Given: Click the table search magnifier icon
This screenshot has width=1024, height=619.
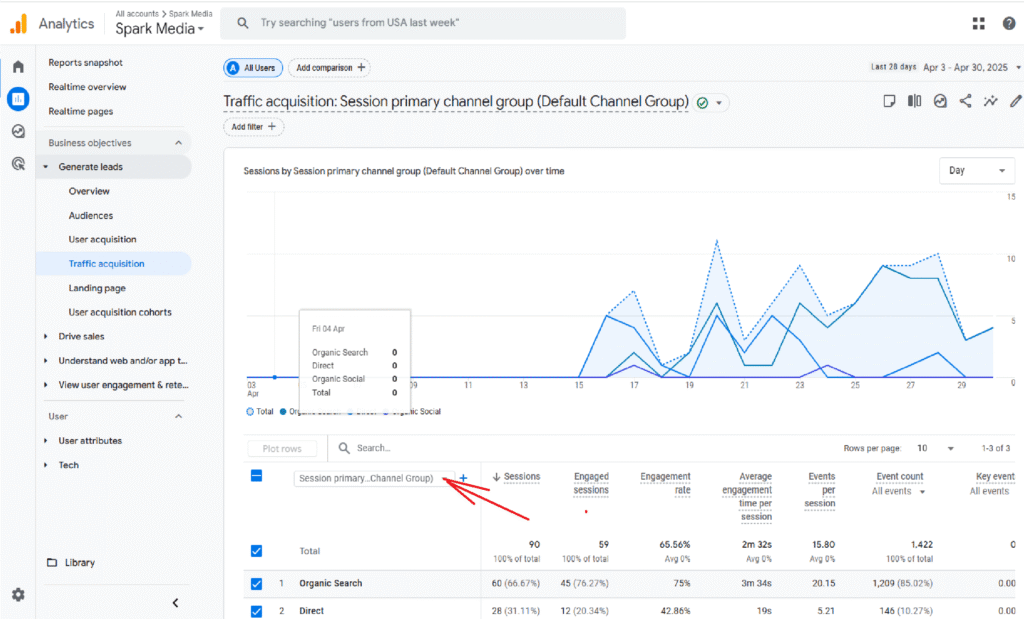Looking at the screenshot, I should coord(344,448).
